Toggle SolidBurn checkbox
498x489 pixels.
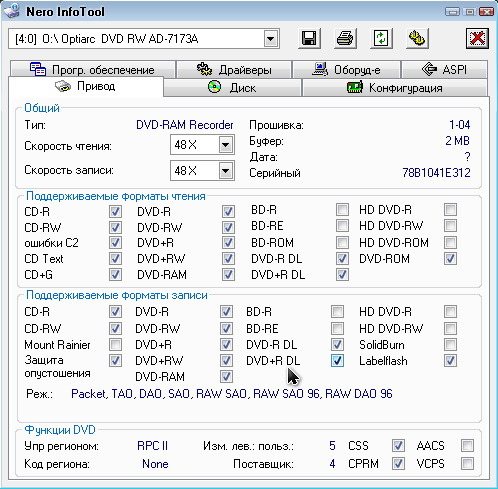[450, 344]
